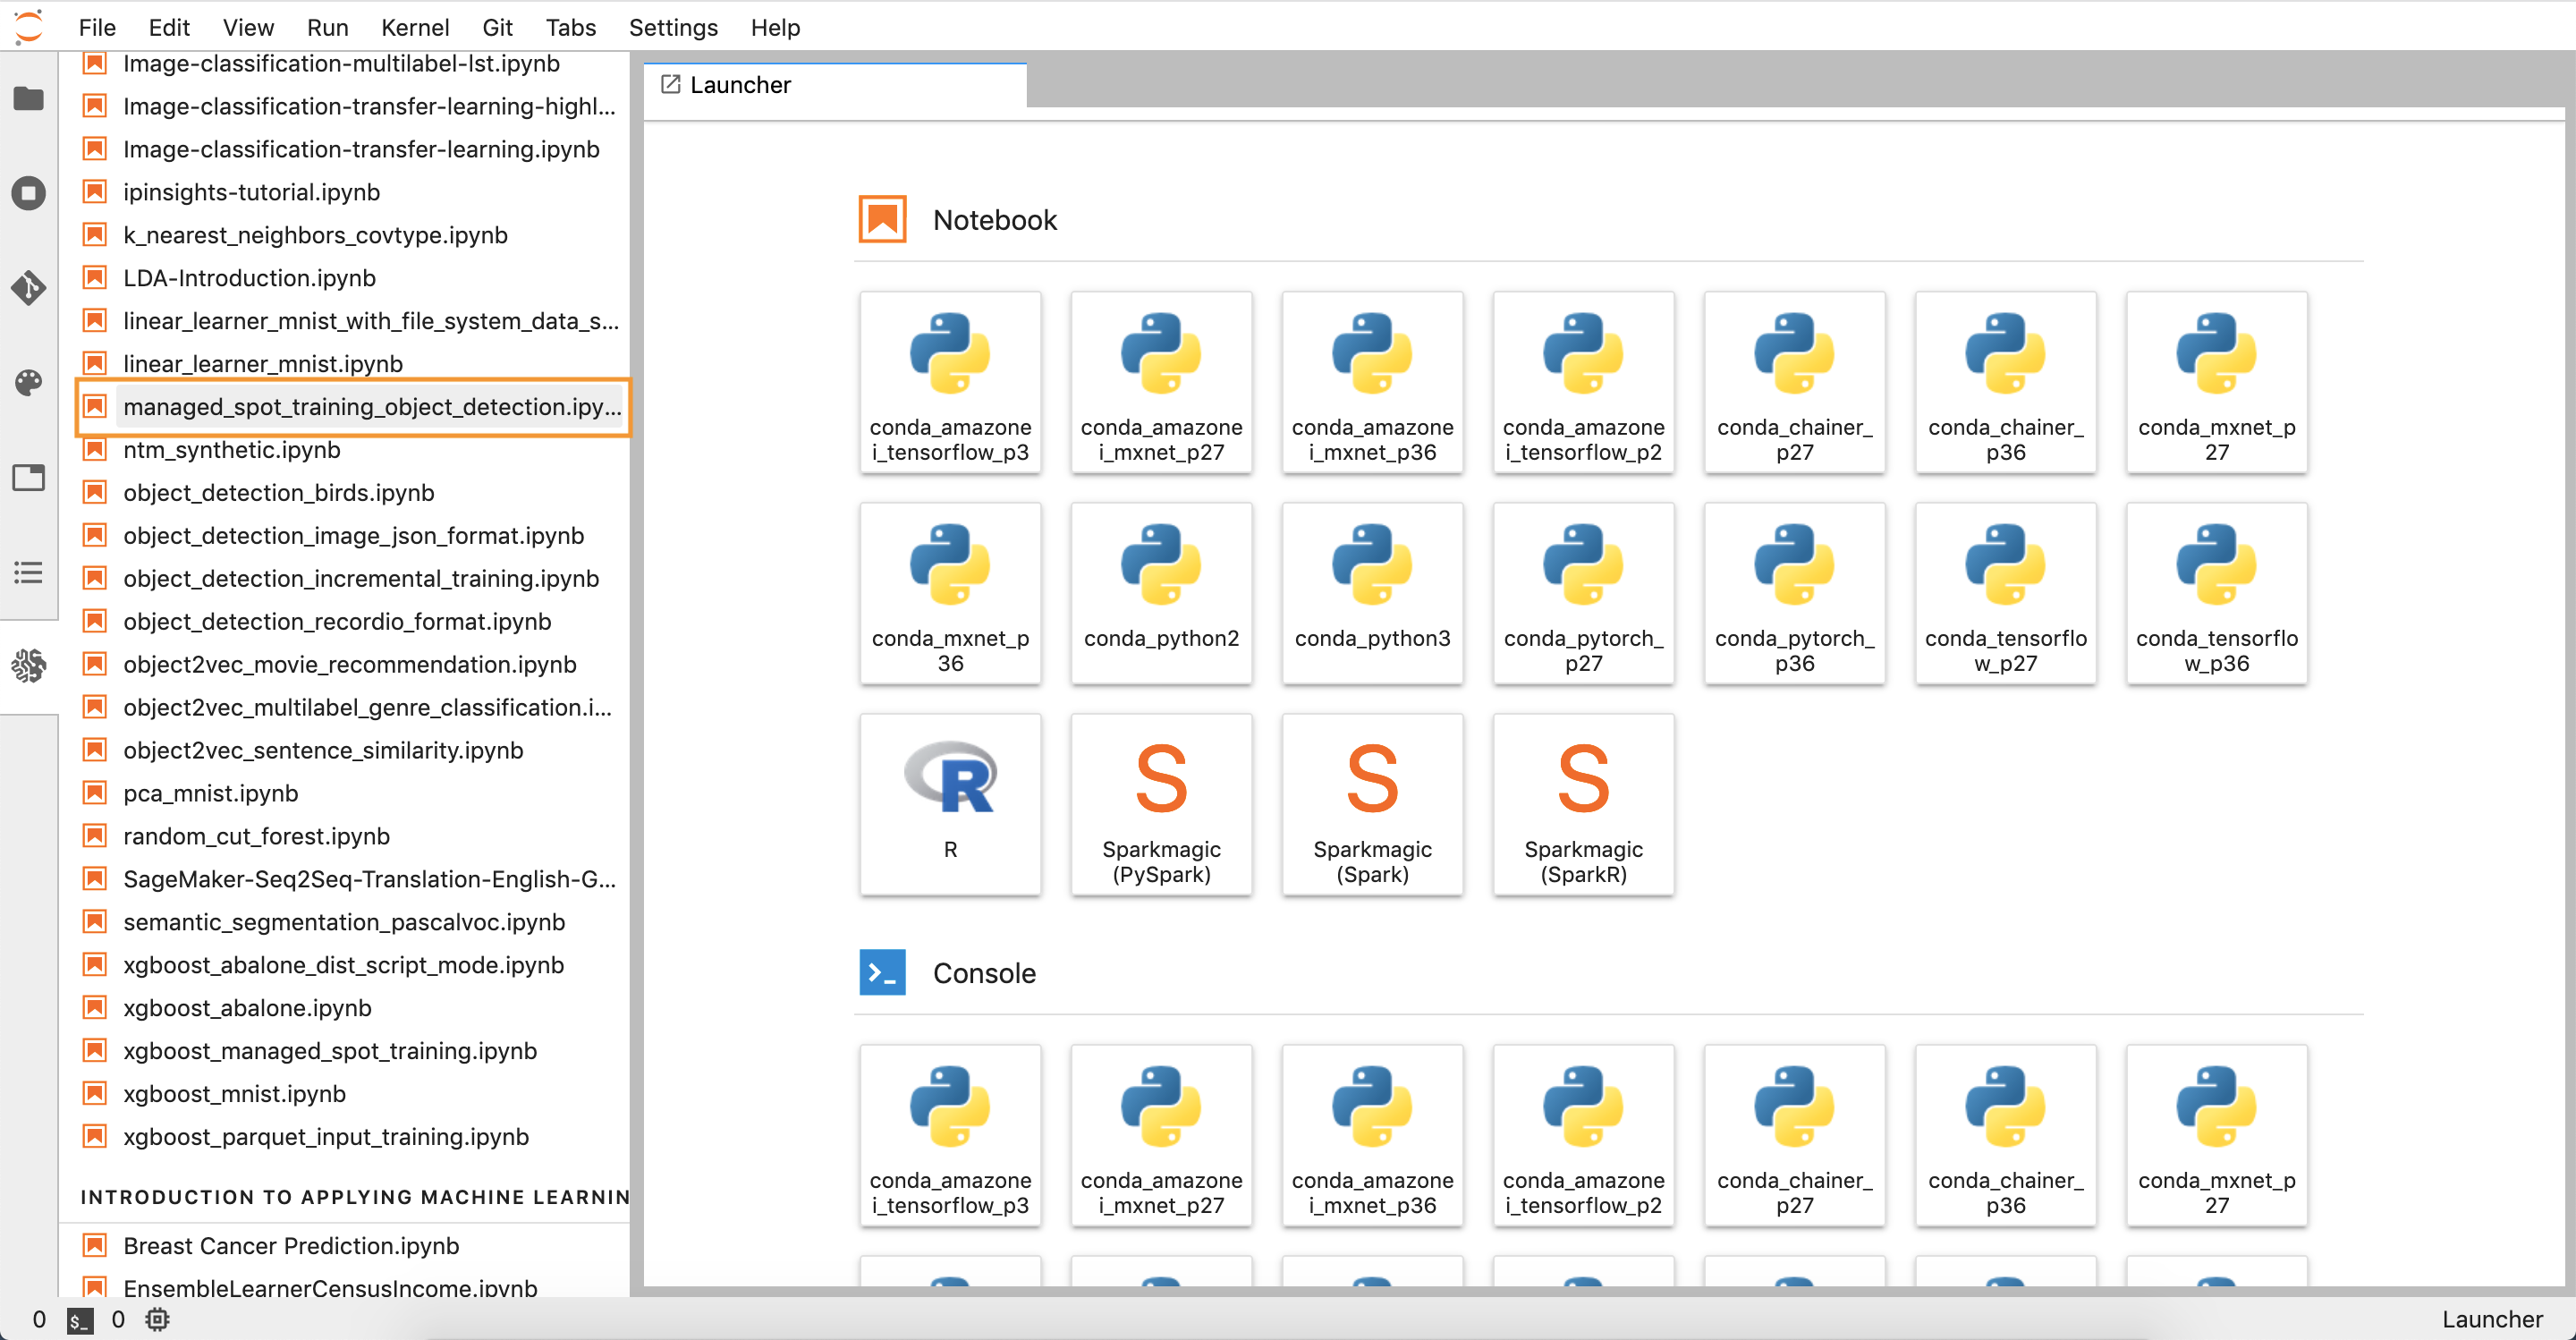Screen dimensions: 2576x1340
Task: Click the Tabs menu item
Action: pos(571,24)
